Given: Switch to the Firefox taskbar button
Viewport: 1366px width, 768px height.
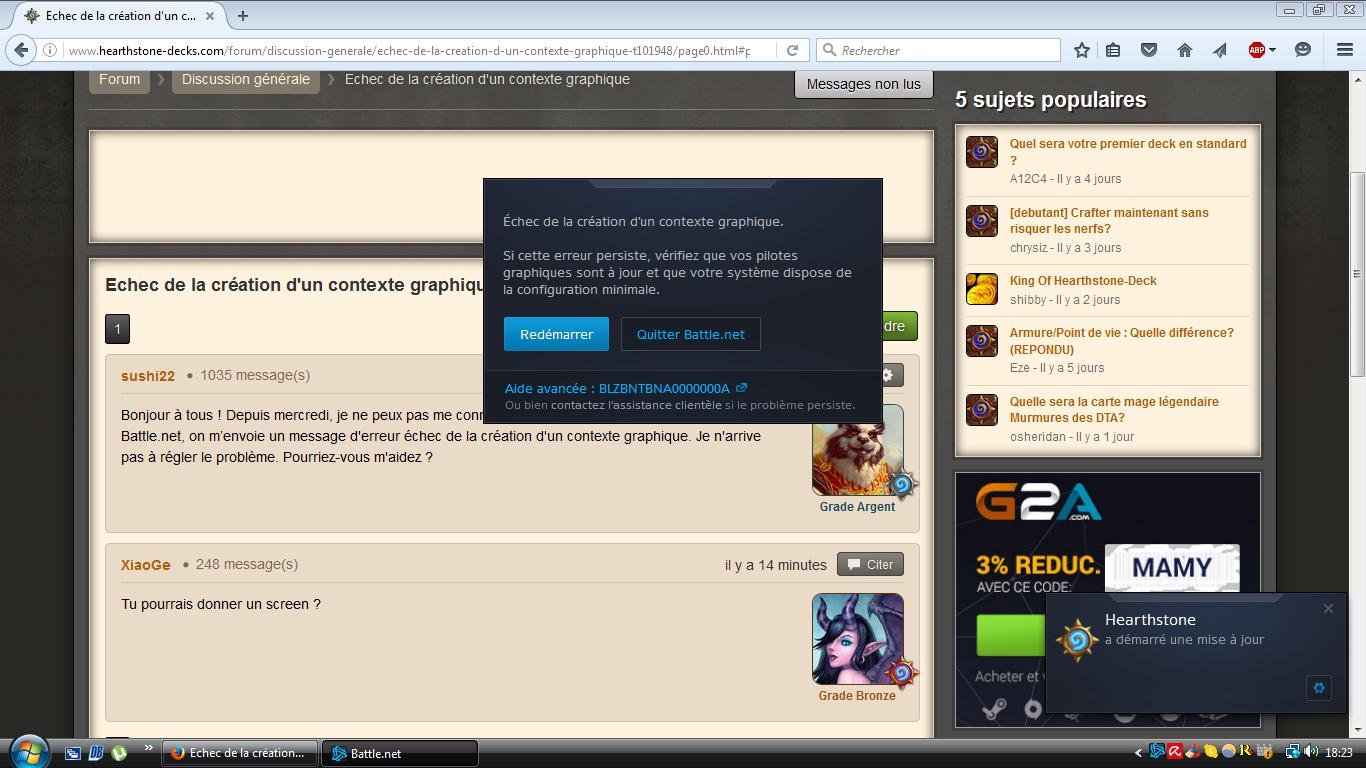Looking at the screenshot, I should [x=240, y=753].
